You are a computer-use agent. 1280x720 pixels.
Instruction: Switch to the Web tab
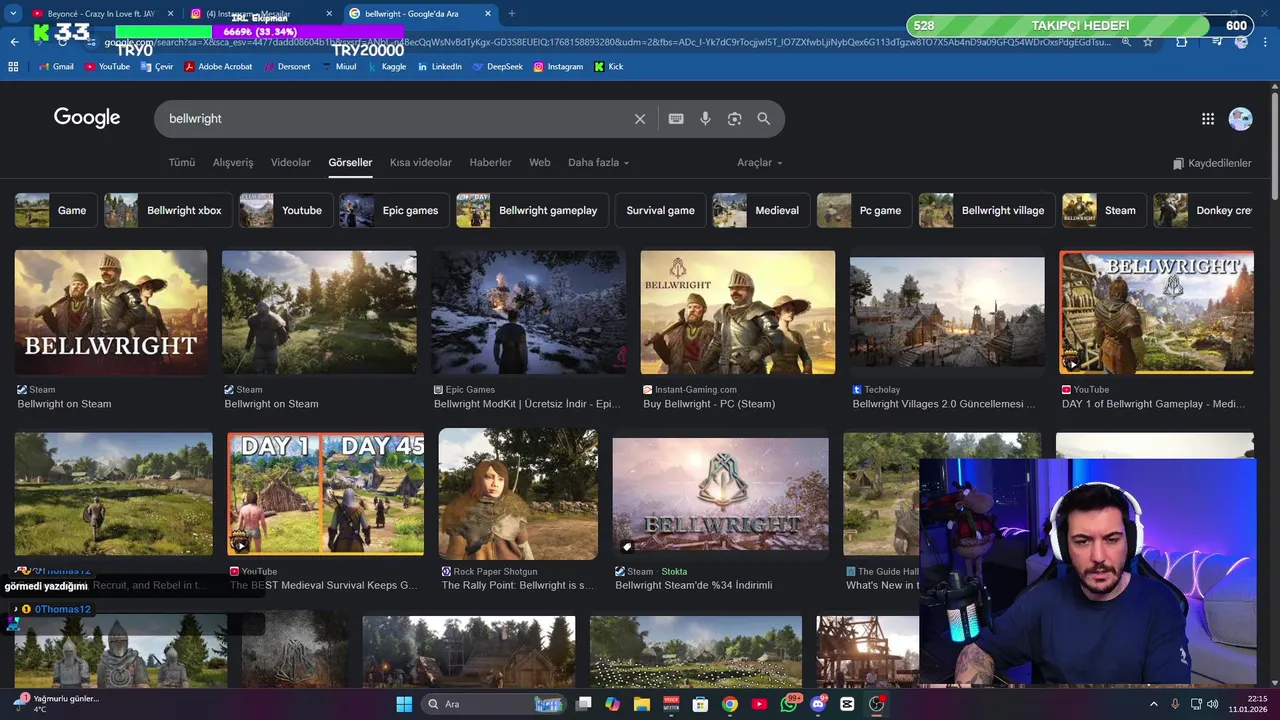tap(540, 163)
